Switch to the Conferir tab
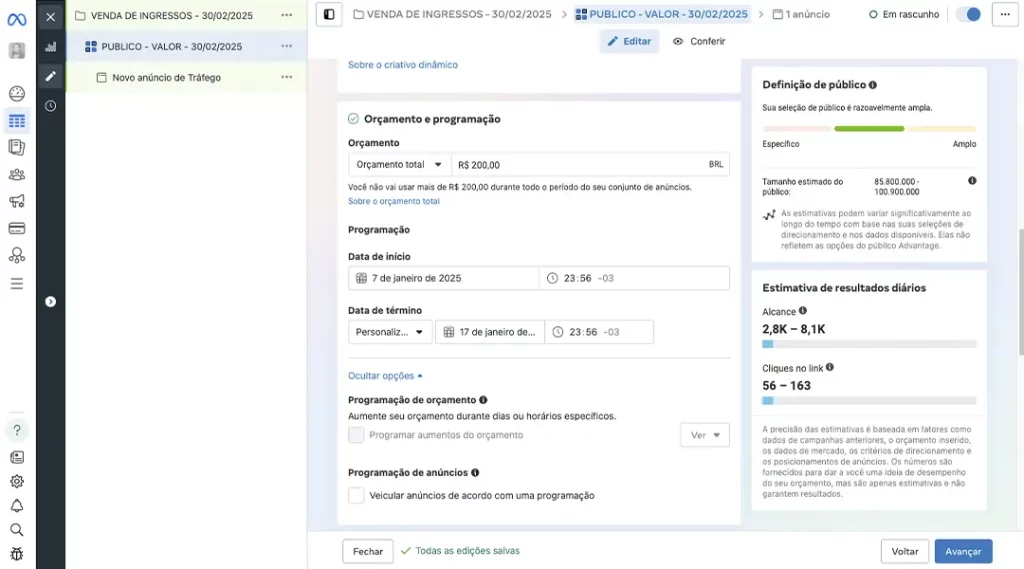 pos(699,41)
